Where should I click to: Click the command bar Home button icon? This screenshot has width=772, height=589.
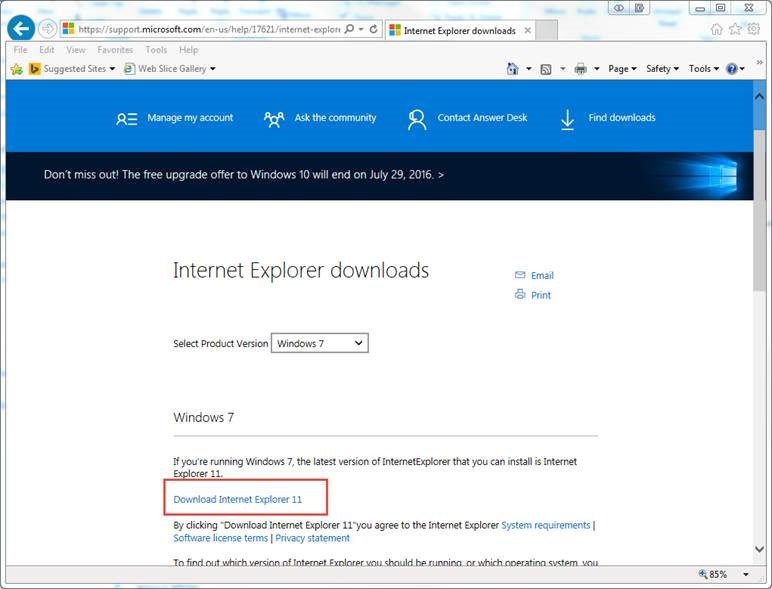(x=513, y=68)
